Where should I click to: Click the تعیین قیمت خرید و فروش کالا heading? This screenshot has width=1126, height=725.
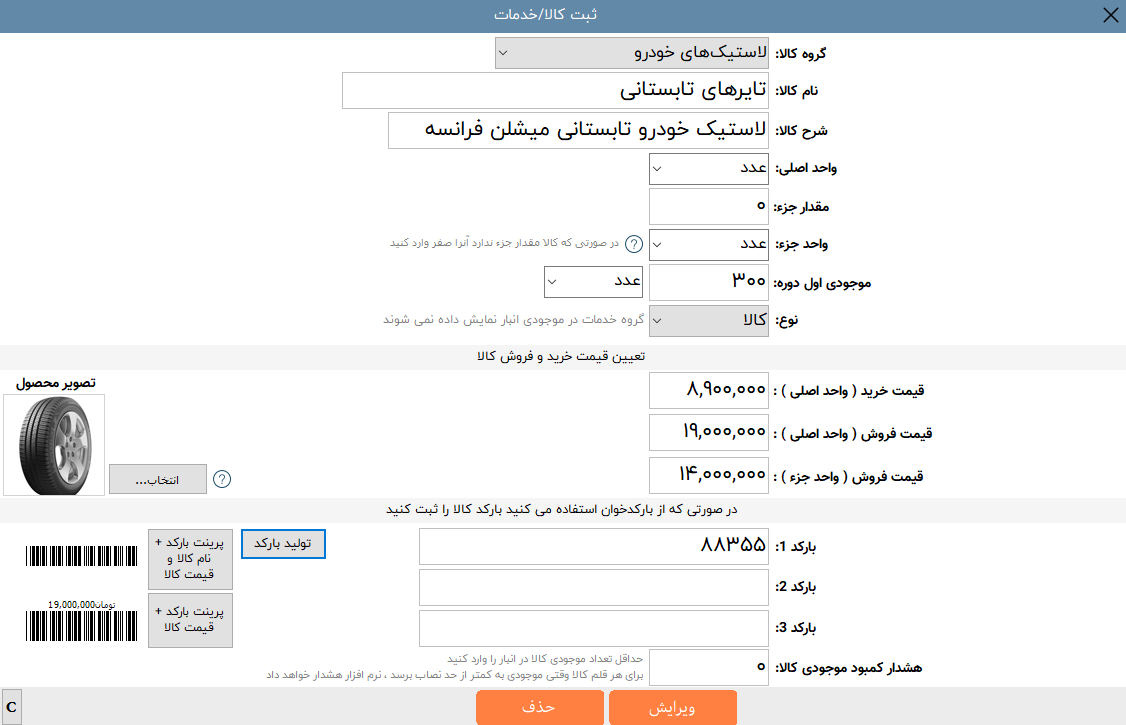click(561, 357)
